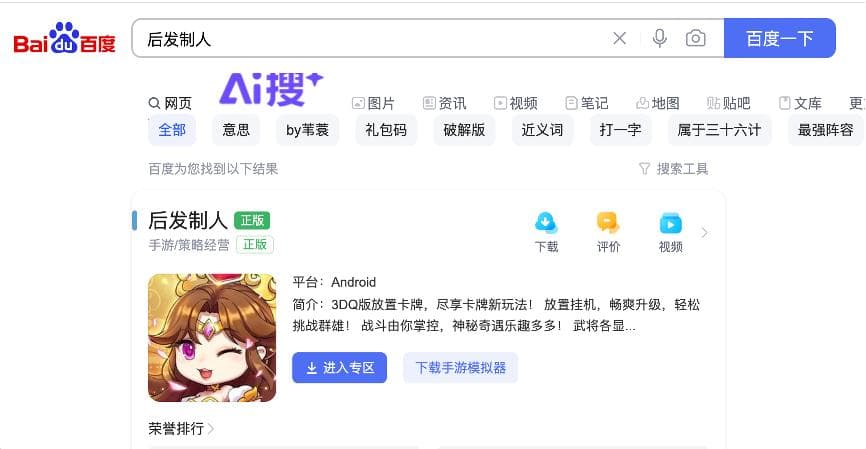This screenshot has width=866, height=449.
Task: Click the 进入专区 button
Action: click(x=339, y=368)
